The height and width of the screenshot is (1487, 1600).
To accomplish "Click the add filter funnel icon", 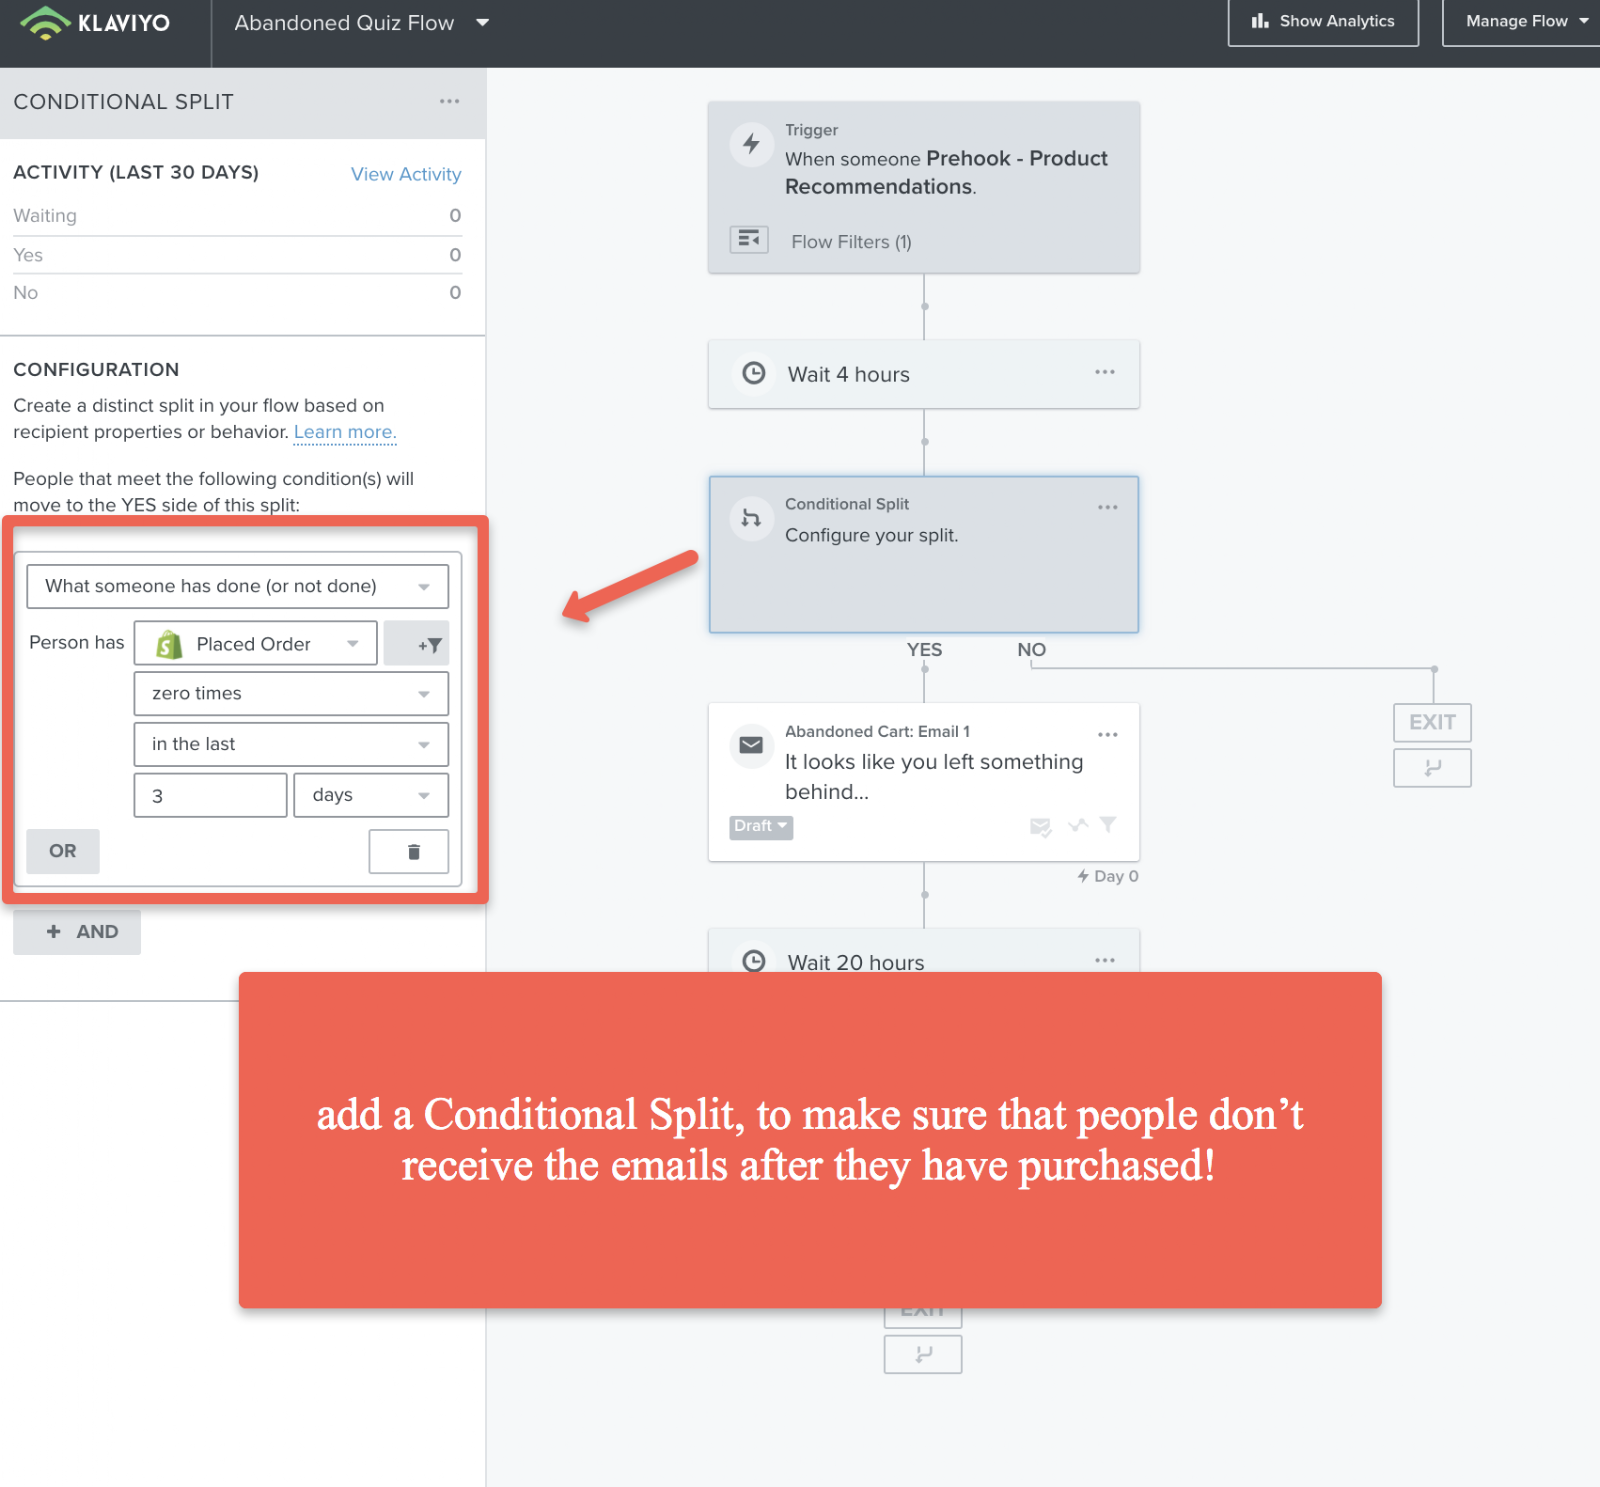I will tap(416, 644).
